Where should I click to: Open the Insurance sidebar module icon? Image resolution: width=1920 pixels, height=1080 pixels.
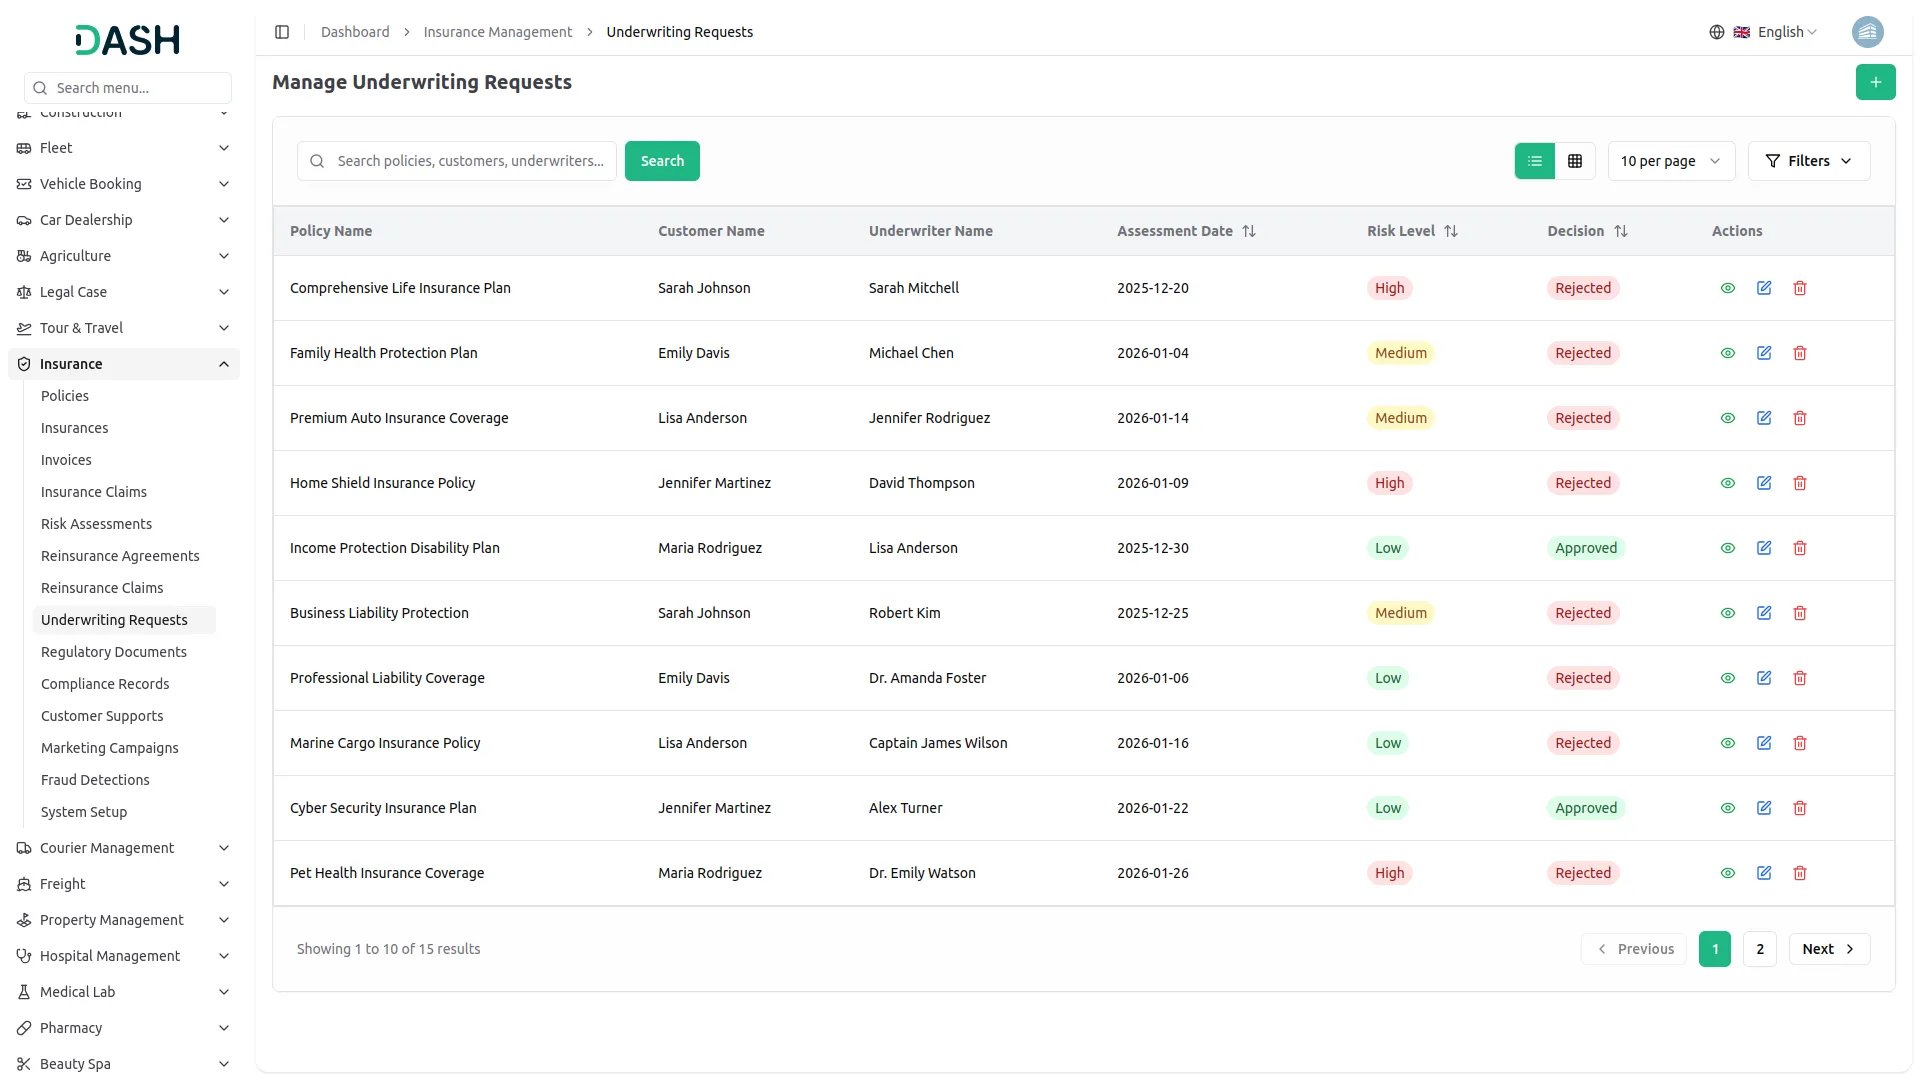(x=23, y=363)
